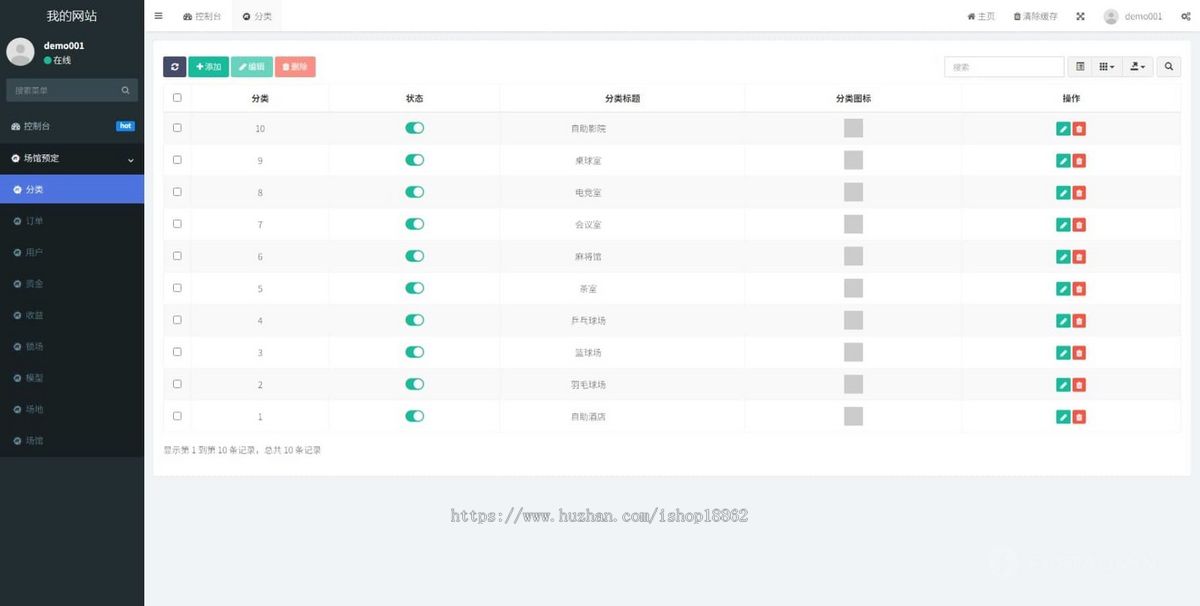Open 用户 in the sidebar
The image size is (1200, 606).
click(x=72, y=252)
